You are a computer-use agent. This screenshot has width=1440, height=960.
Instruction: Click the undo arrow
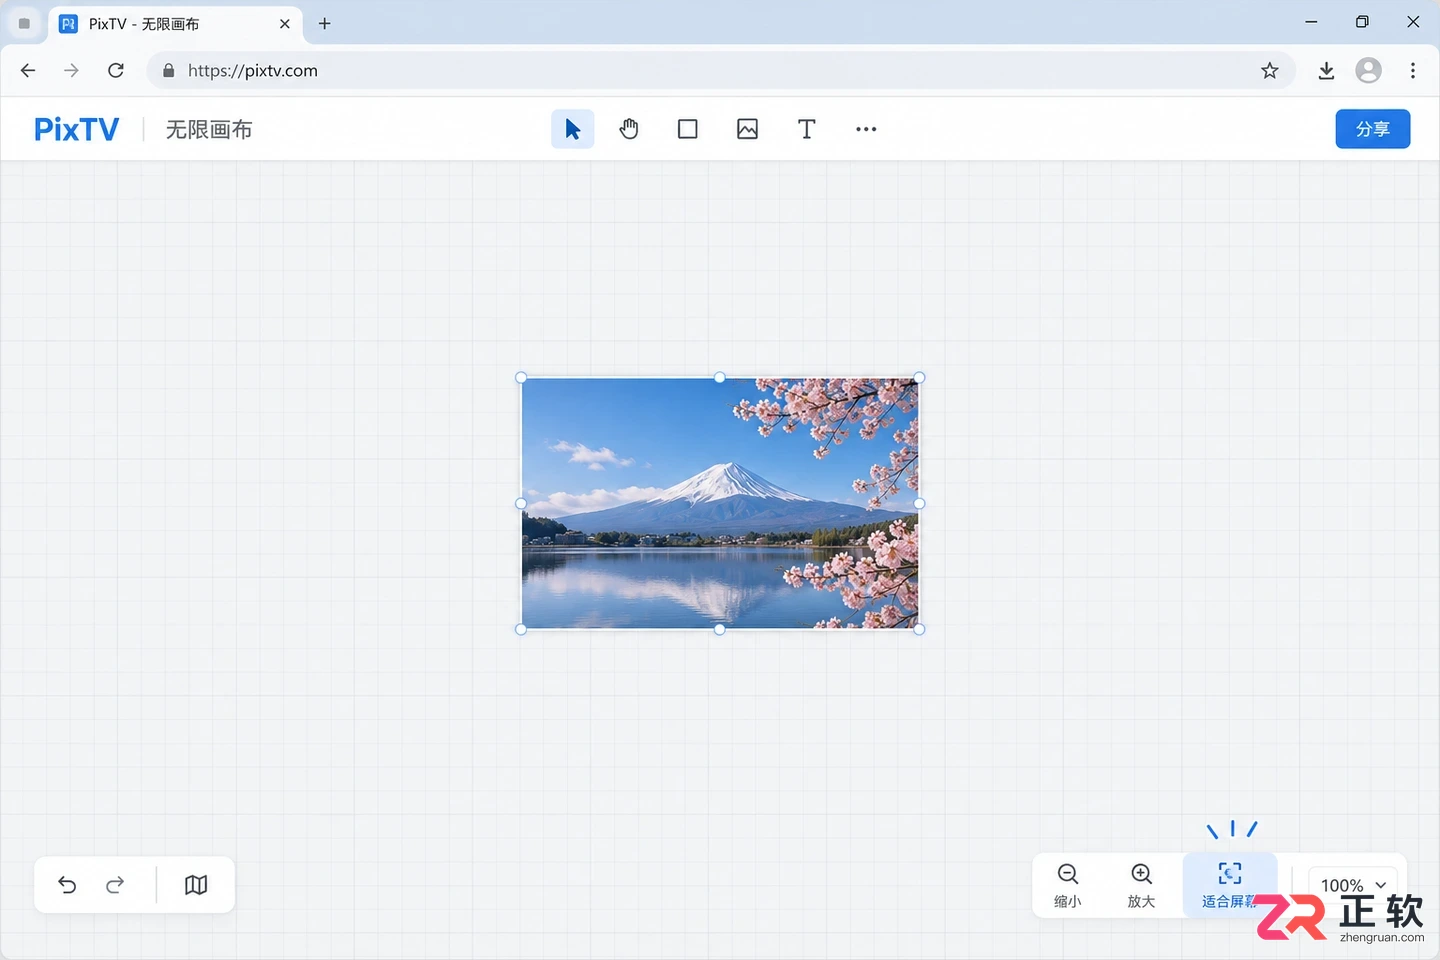click(67, 885)
